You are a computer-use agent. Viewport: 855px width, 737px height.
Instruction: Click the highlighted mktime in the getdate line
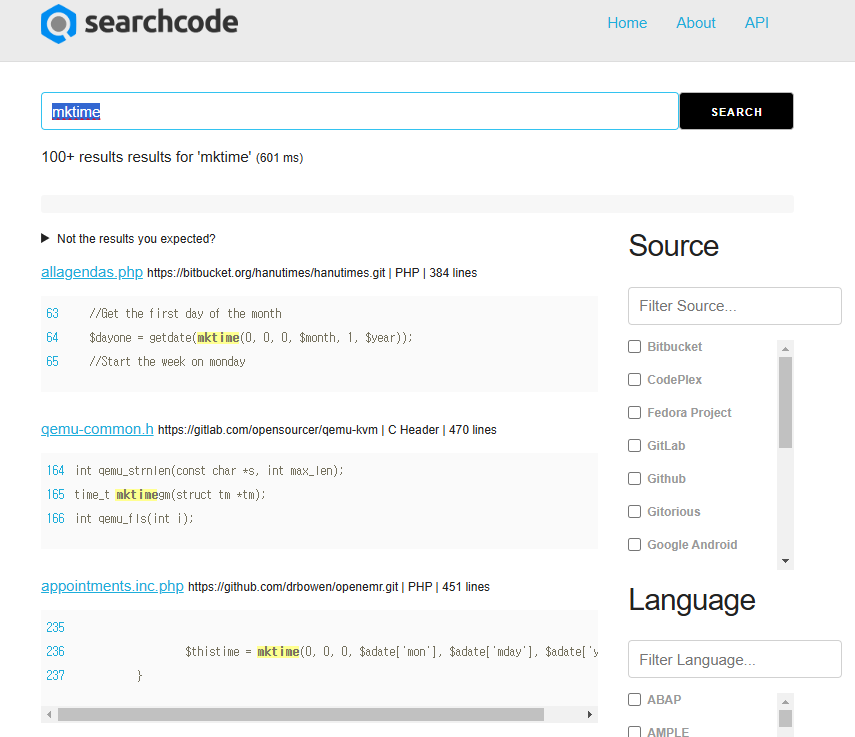pos(218,338)
